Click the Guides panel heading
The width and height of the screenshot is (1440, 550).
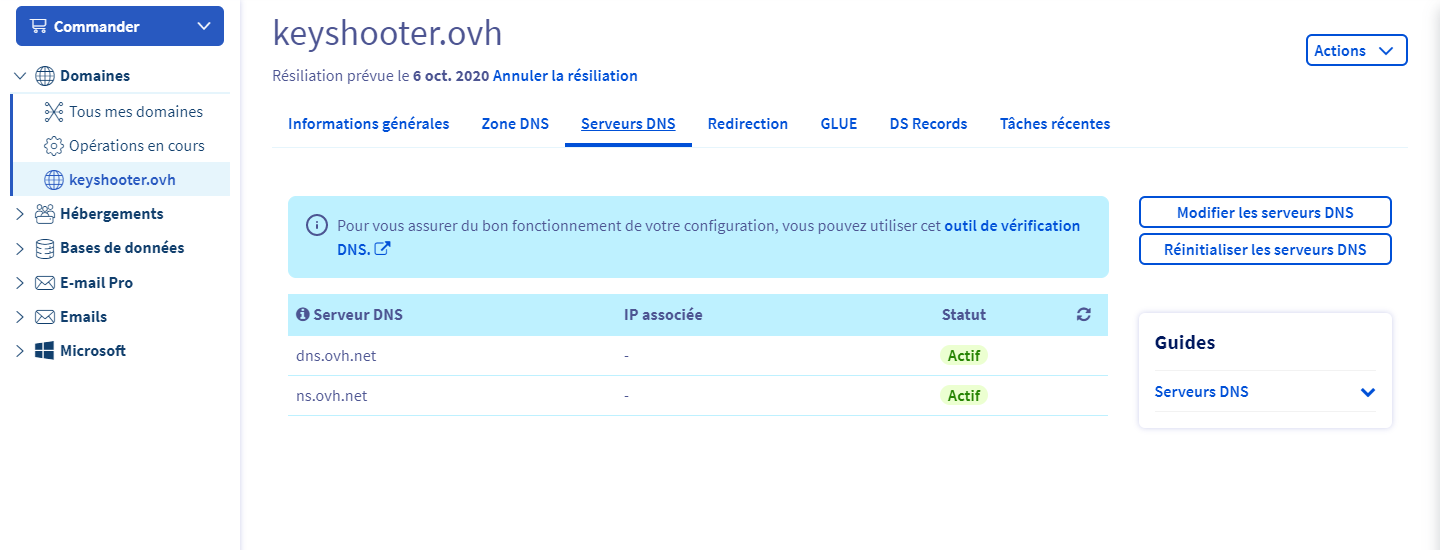click(1185, 342)
